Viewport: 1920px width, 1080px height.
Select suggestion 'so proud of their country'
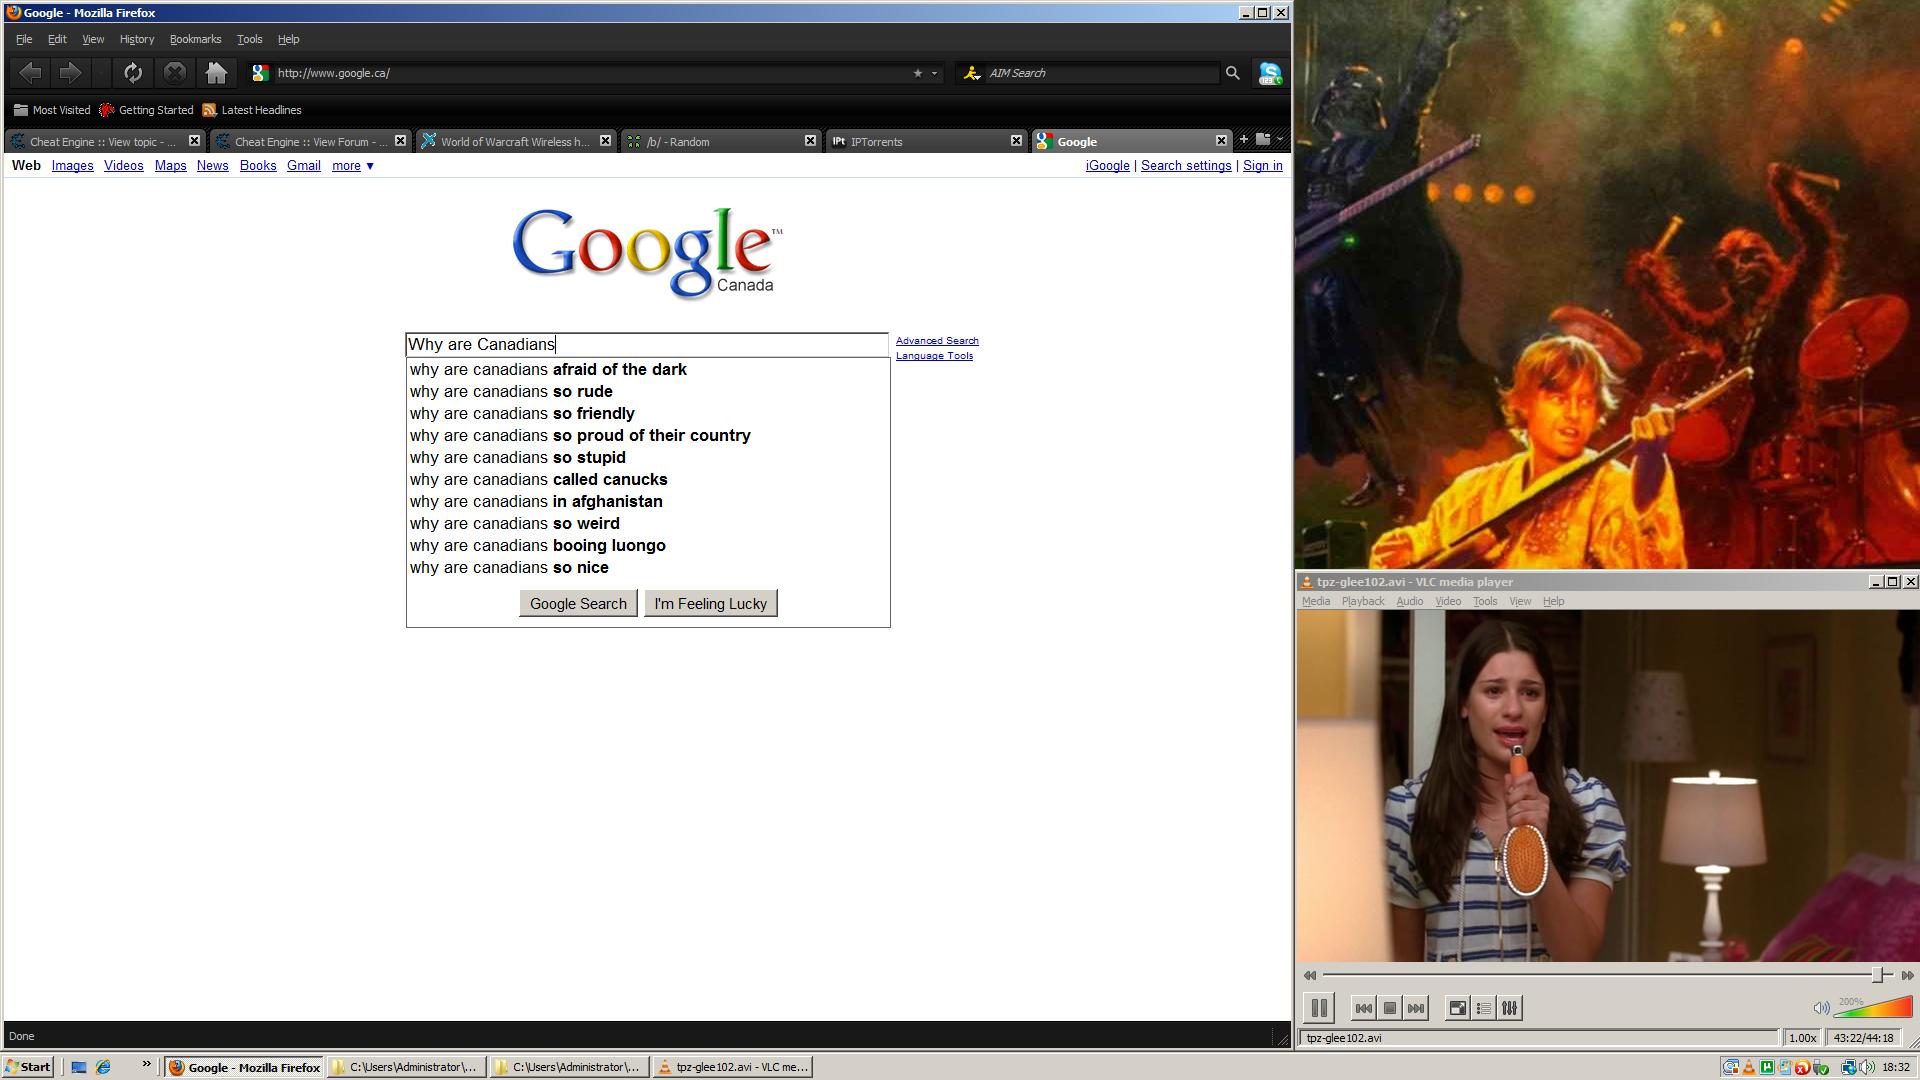pos(648,436)
